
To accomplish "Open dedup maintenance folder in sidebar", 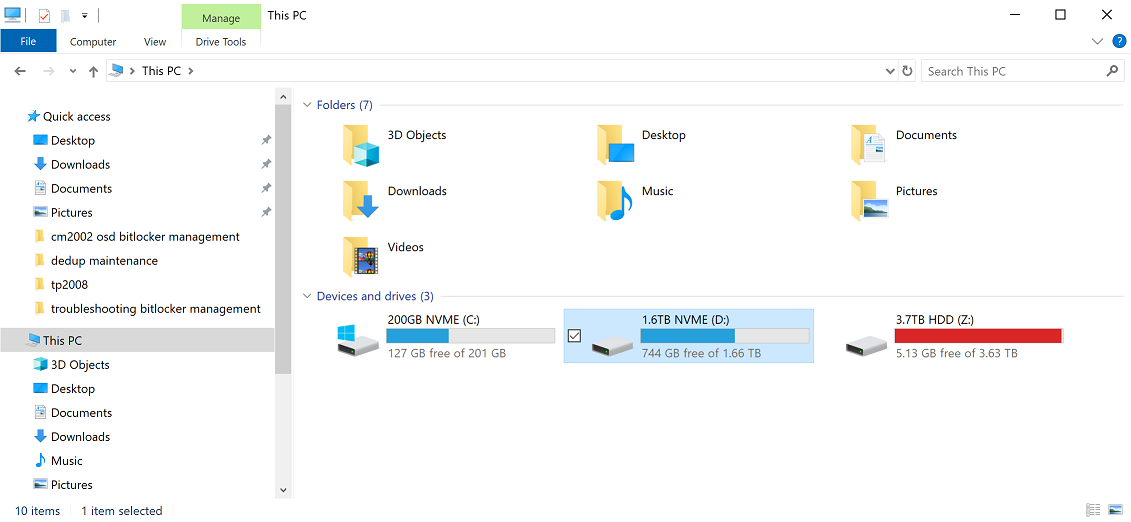I will [104, 260].
